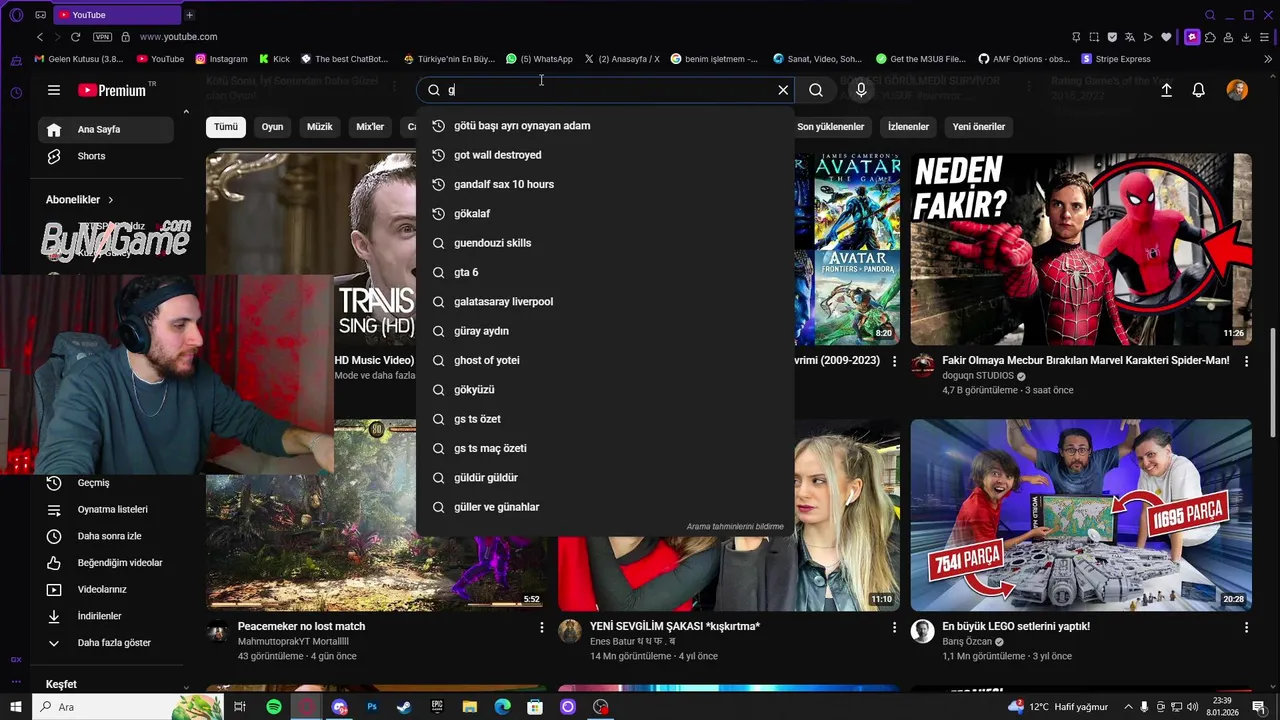Select the "Son yüklenenler" filter chip
The height and width of the screenshot is (720, 1280).
831,127
